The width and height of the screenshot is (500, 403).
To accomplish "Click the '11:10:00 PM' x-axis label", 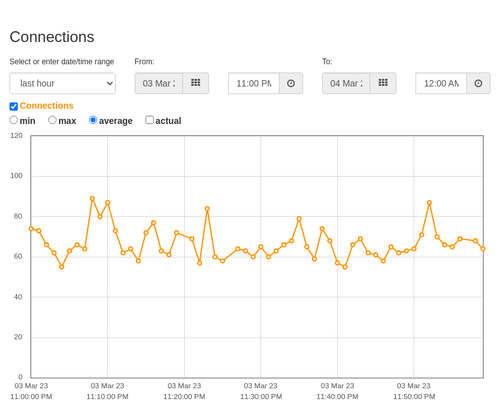I will click(x=107, y=397).
